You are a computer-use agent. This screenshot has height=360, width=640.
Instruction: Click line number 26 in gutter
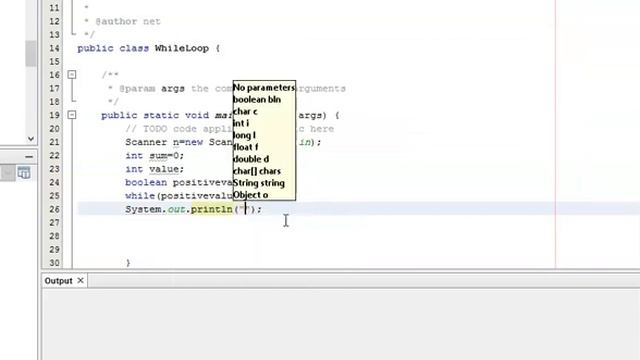click(x=54, y=209)
